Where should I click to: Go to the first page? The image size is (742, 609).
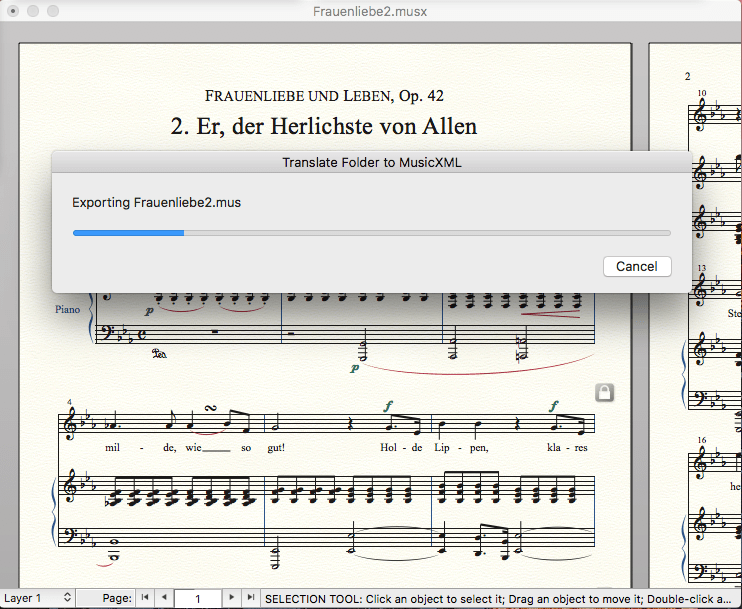[x=145, y=598]
